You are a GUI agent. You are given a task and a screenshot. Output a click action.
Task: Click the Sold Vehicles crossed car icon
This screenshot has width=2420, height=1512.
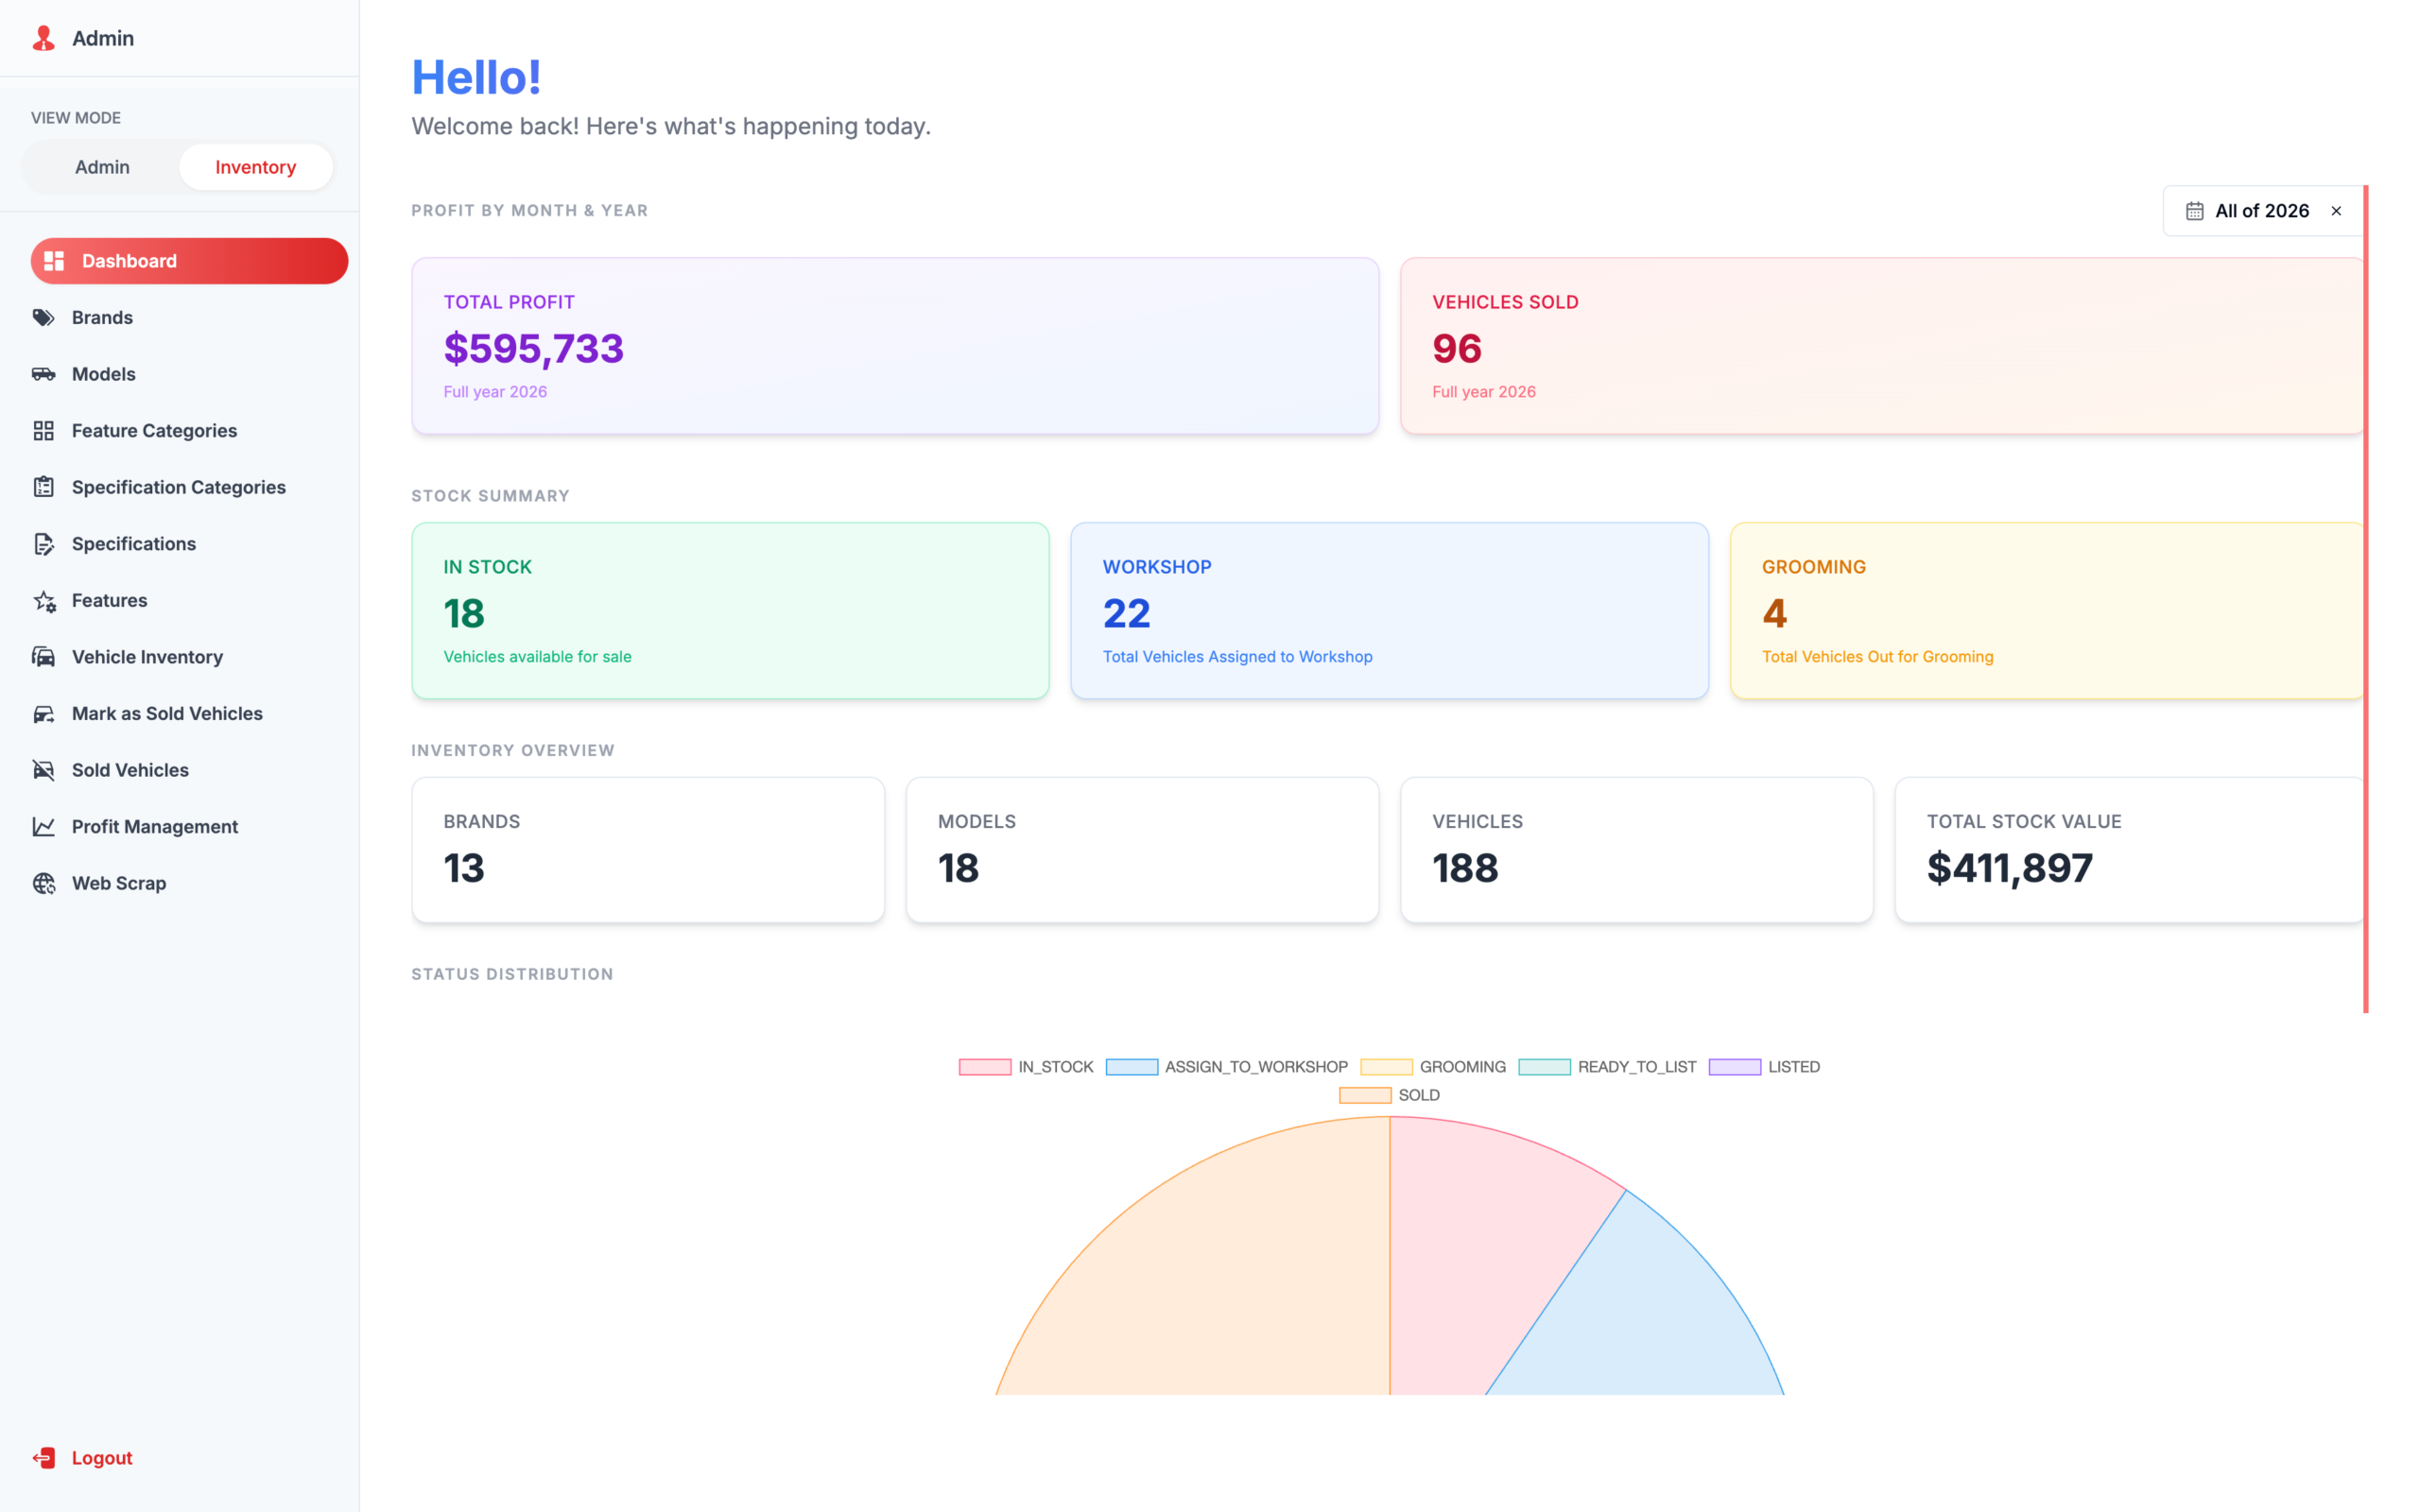[43, 770]
